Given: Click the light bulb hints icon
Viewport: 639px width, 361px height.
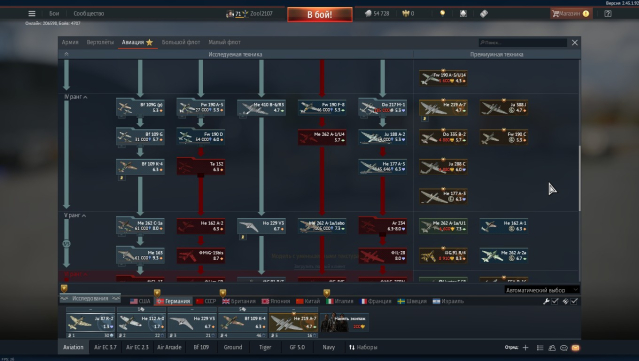Looking at the screenshot, I should (443, 13).
